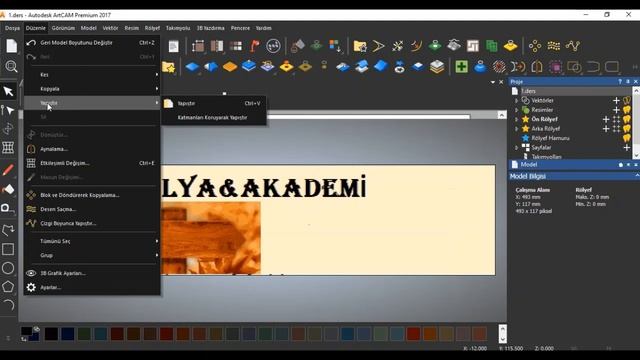
Task: Open the Tümünü Seç submenu
Action: 92,241
